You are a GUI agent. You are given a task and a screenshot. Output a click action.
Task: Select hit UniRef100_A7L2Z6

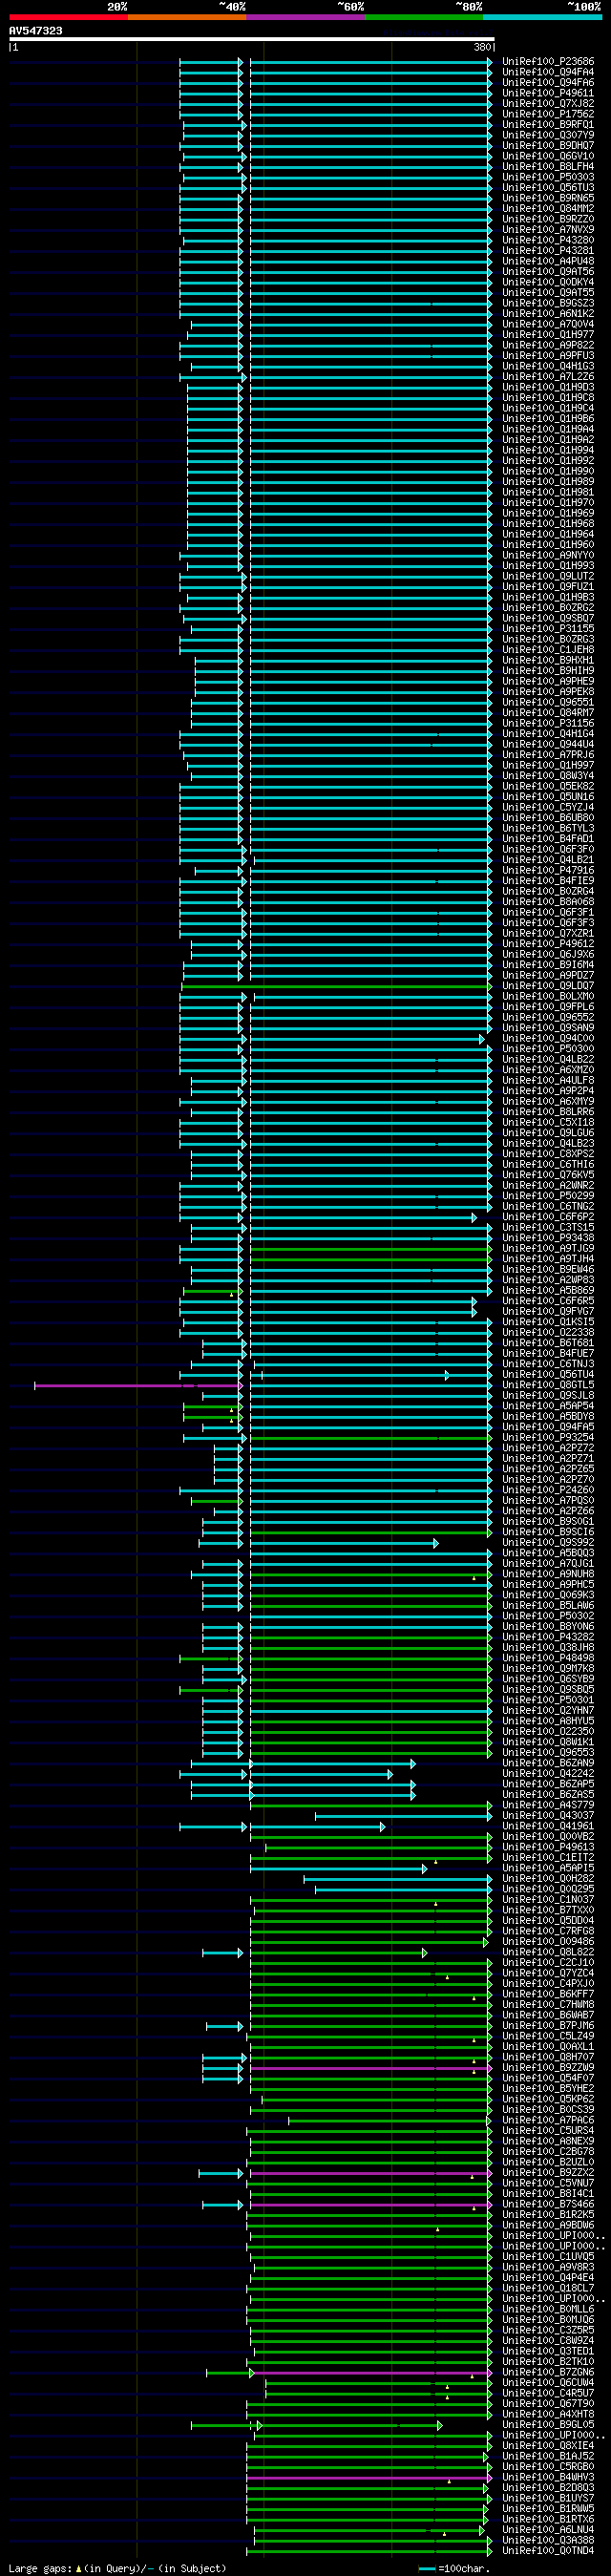pos(548,376)
